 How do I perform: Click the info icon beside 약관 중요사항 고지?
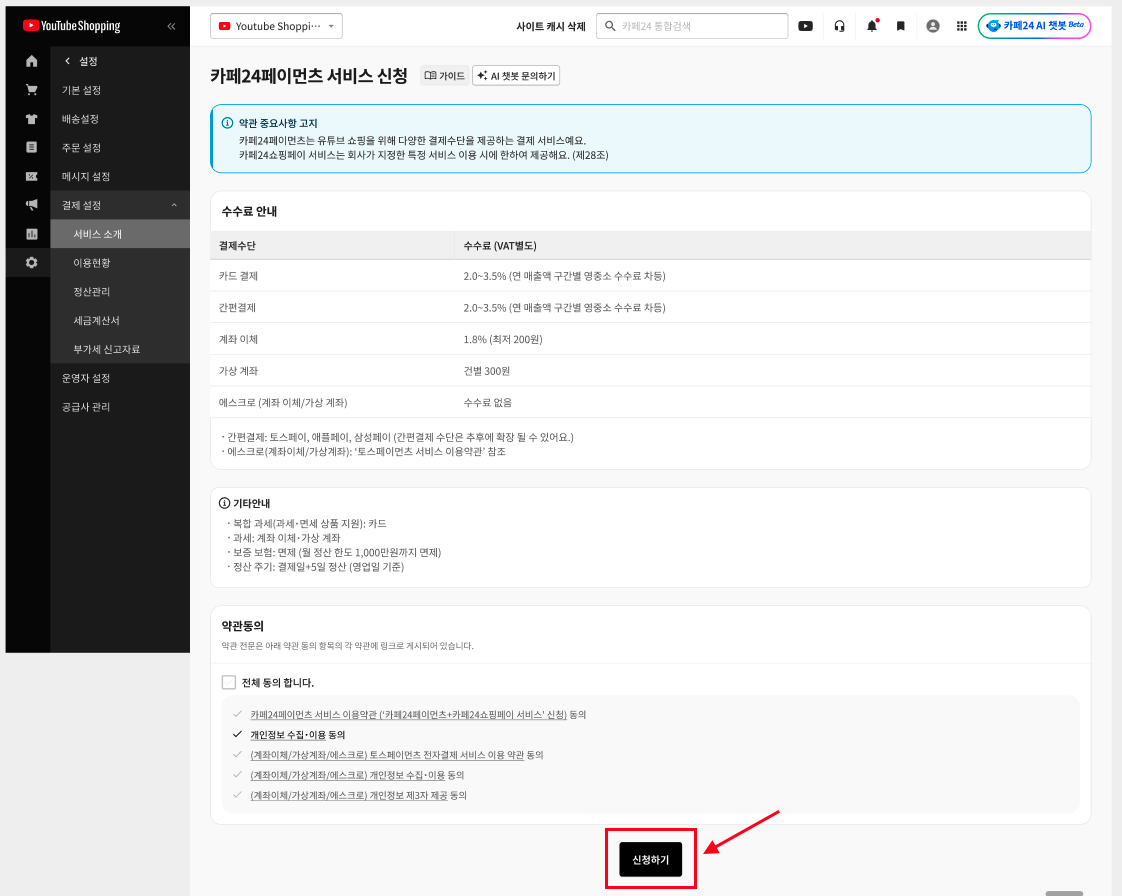pyautogui.click(x=228, y=123)
